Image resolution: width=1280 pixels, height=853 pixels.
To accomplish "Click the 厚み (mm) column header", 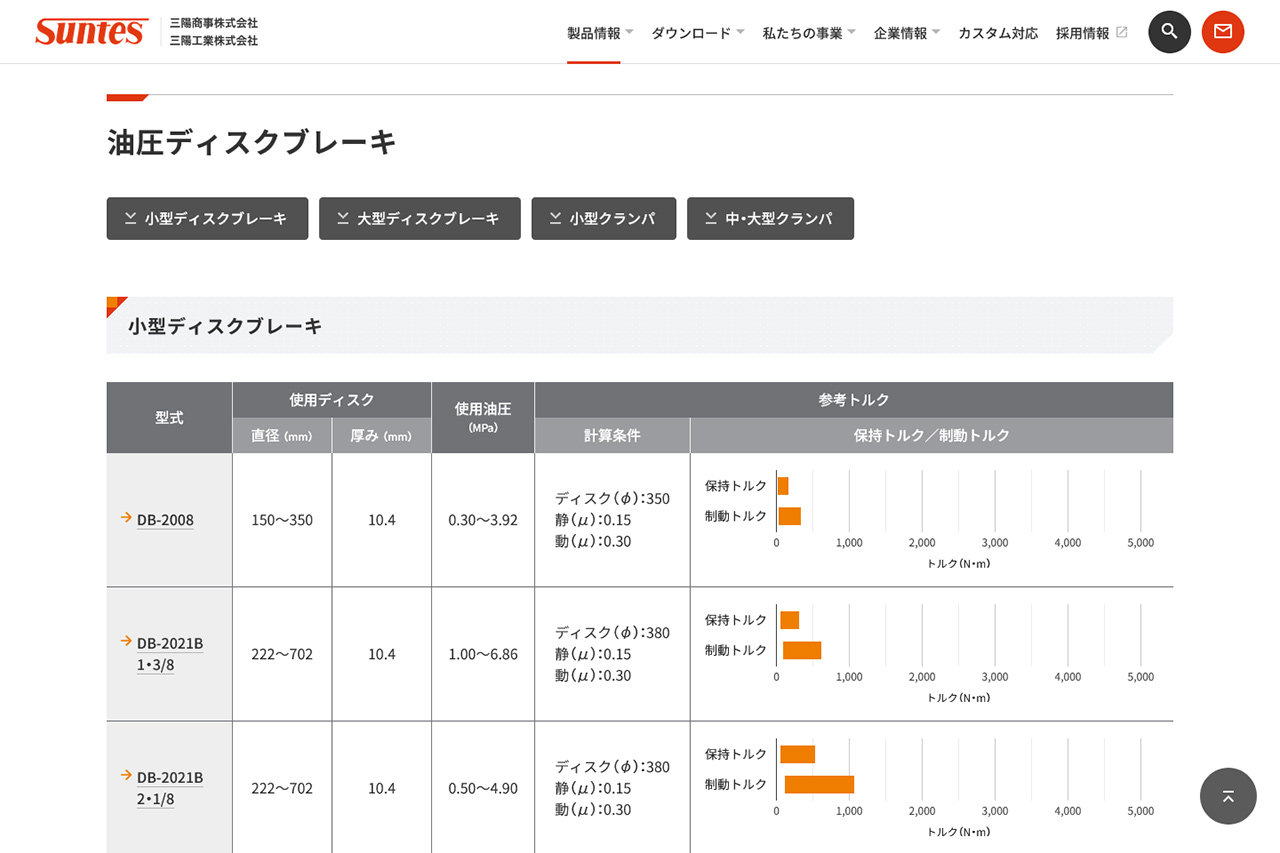I will pos(382,436).
